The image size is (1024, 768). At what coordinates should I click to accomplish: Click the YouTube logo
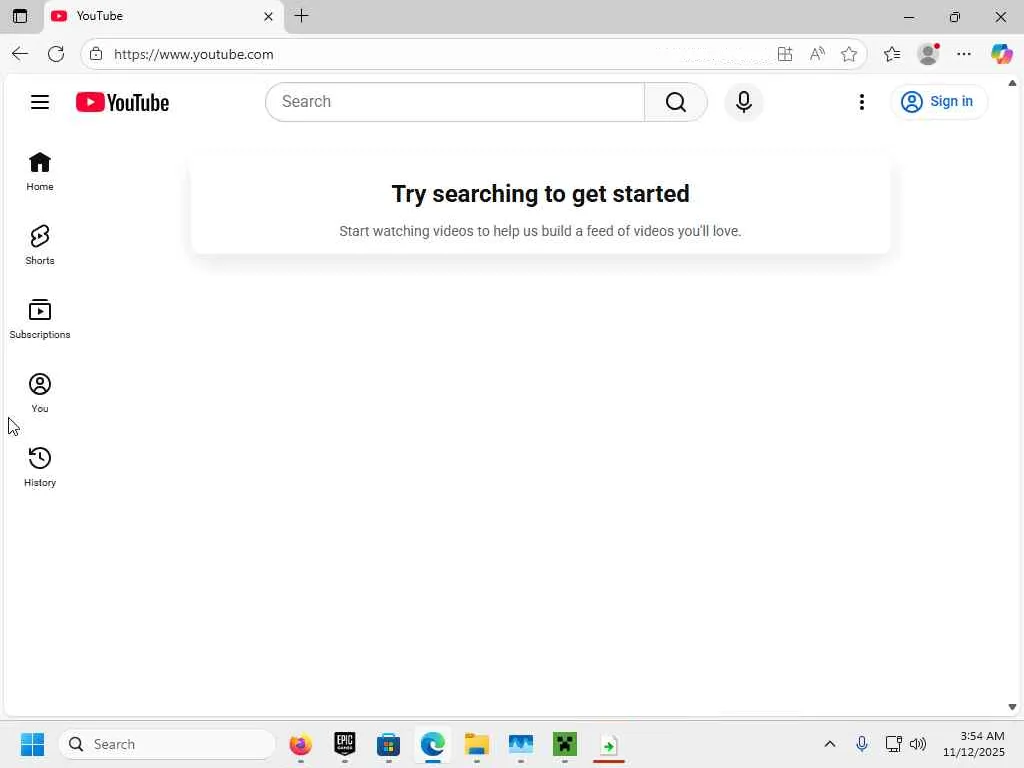122,103
